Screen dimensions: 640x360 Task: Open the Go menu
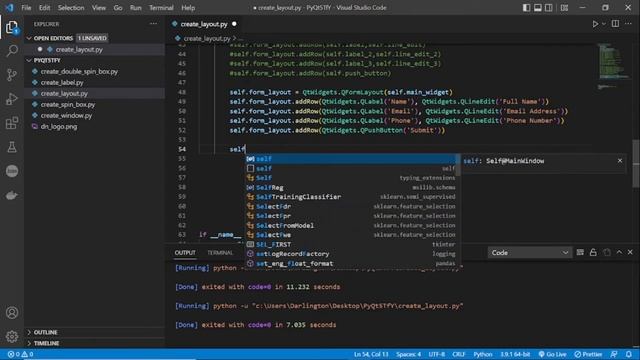coord(118,8)
